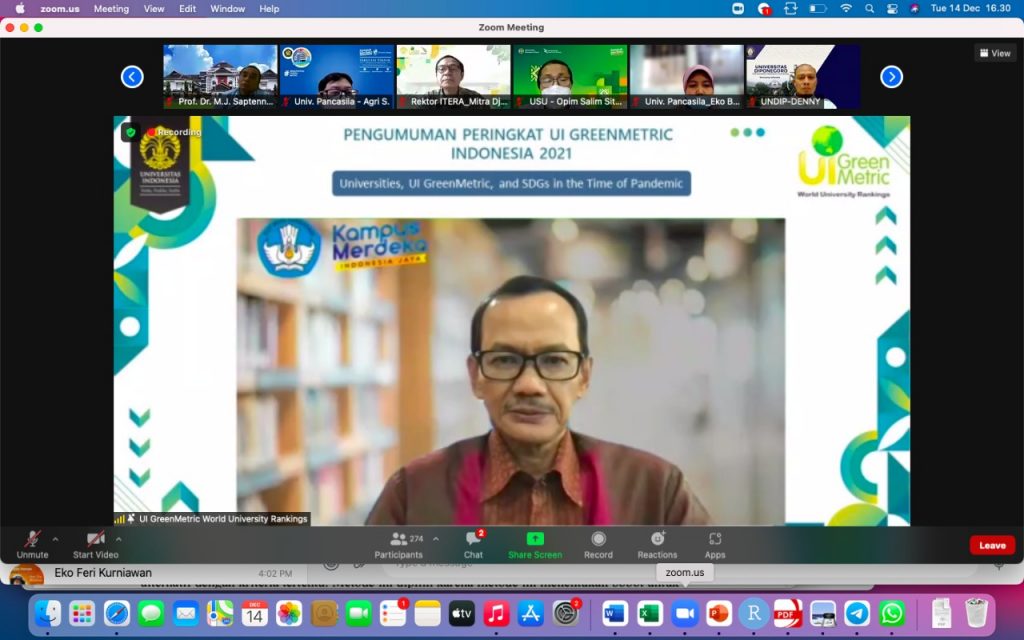Open the Meeting menu

[111, 8]
